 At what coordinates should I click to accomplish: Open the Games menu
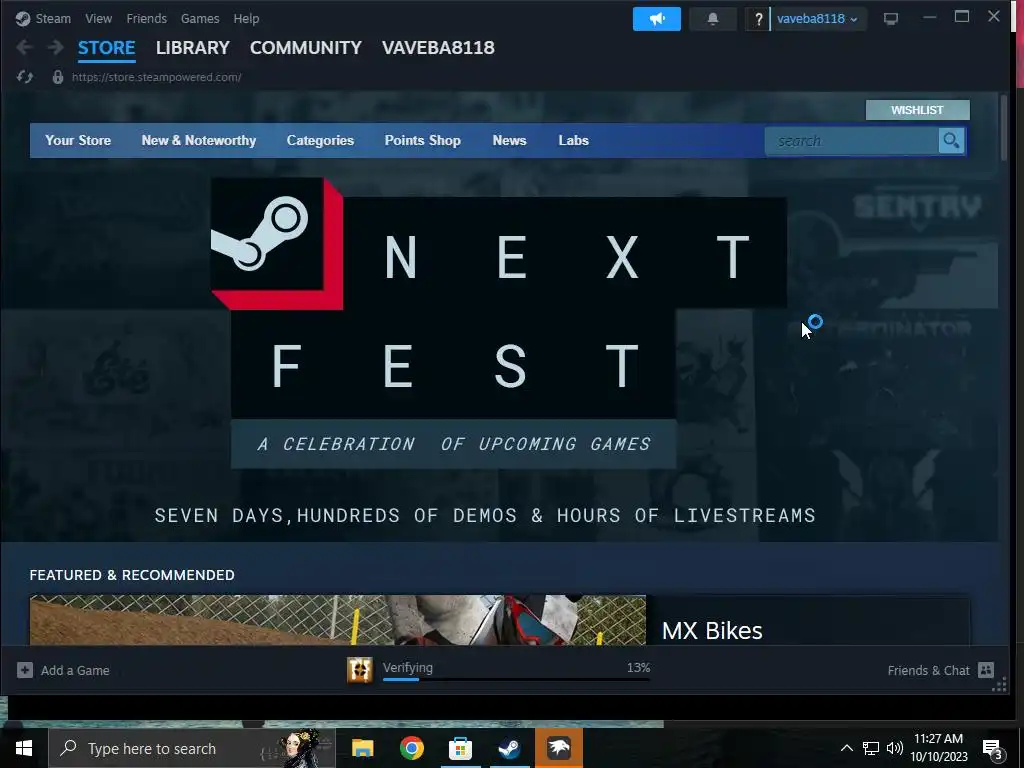(x=200, y=18)
